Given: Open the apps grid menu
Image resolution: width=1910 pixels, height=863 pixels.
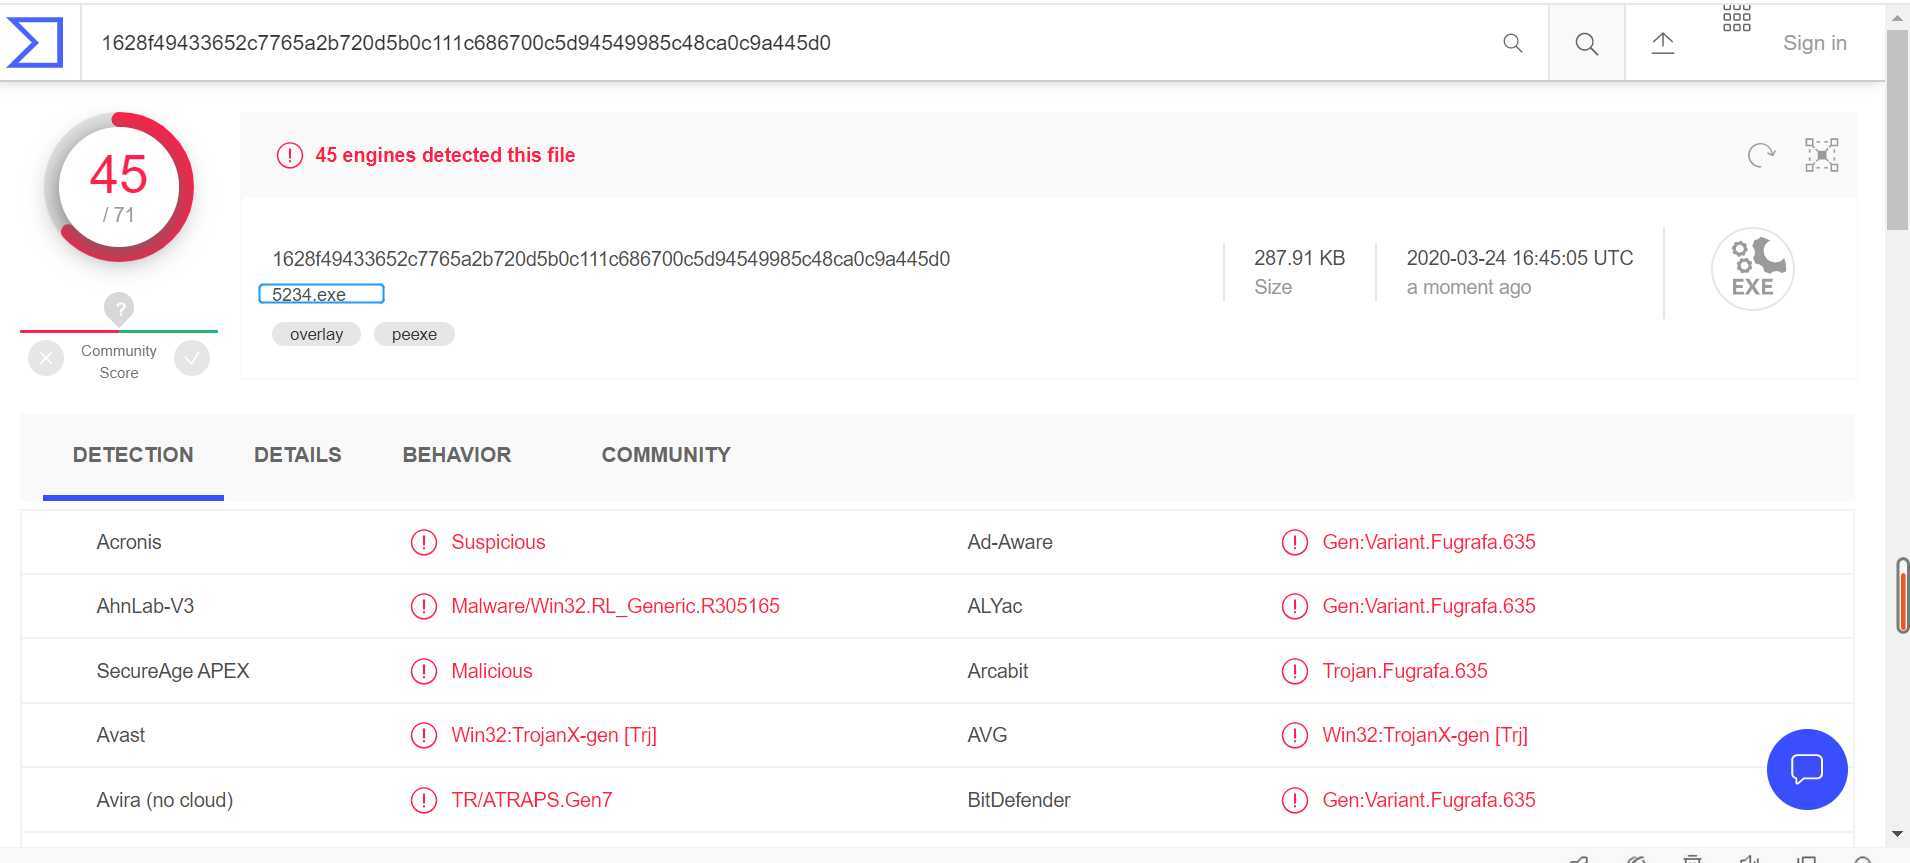Looking at the screenshot, I should 1737,18.
